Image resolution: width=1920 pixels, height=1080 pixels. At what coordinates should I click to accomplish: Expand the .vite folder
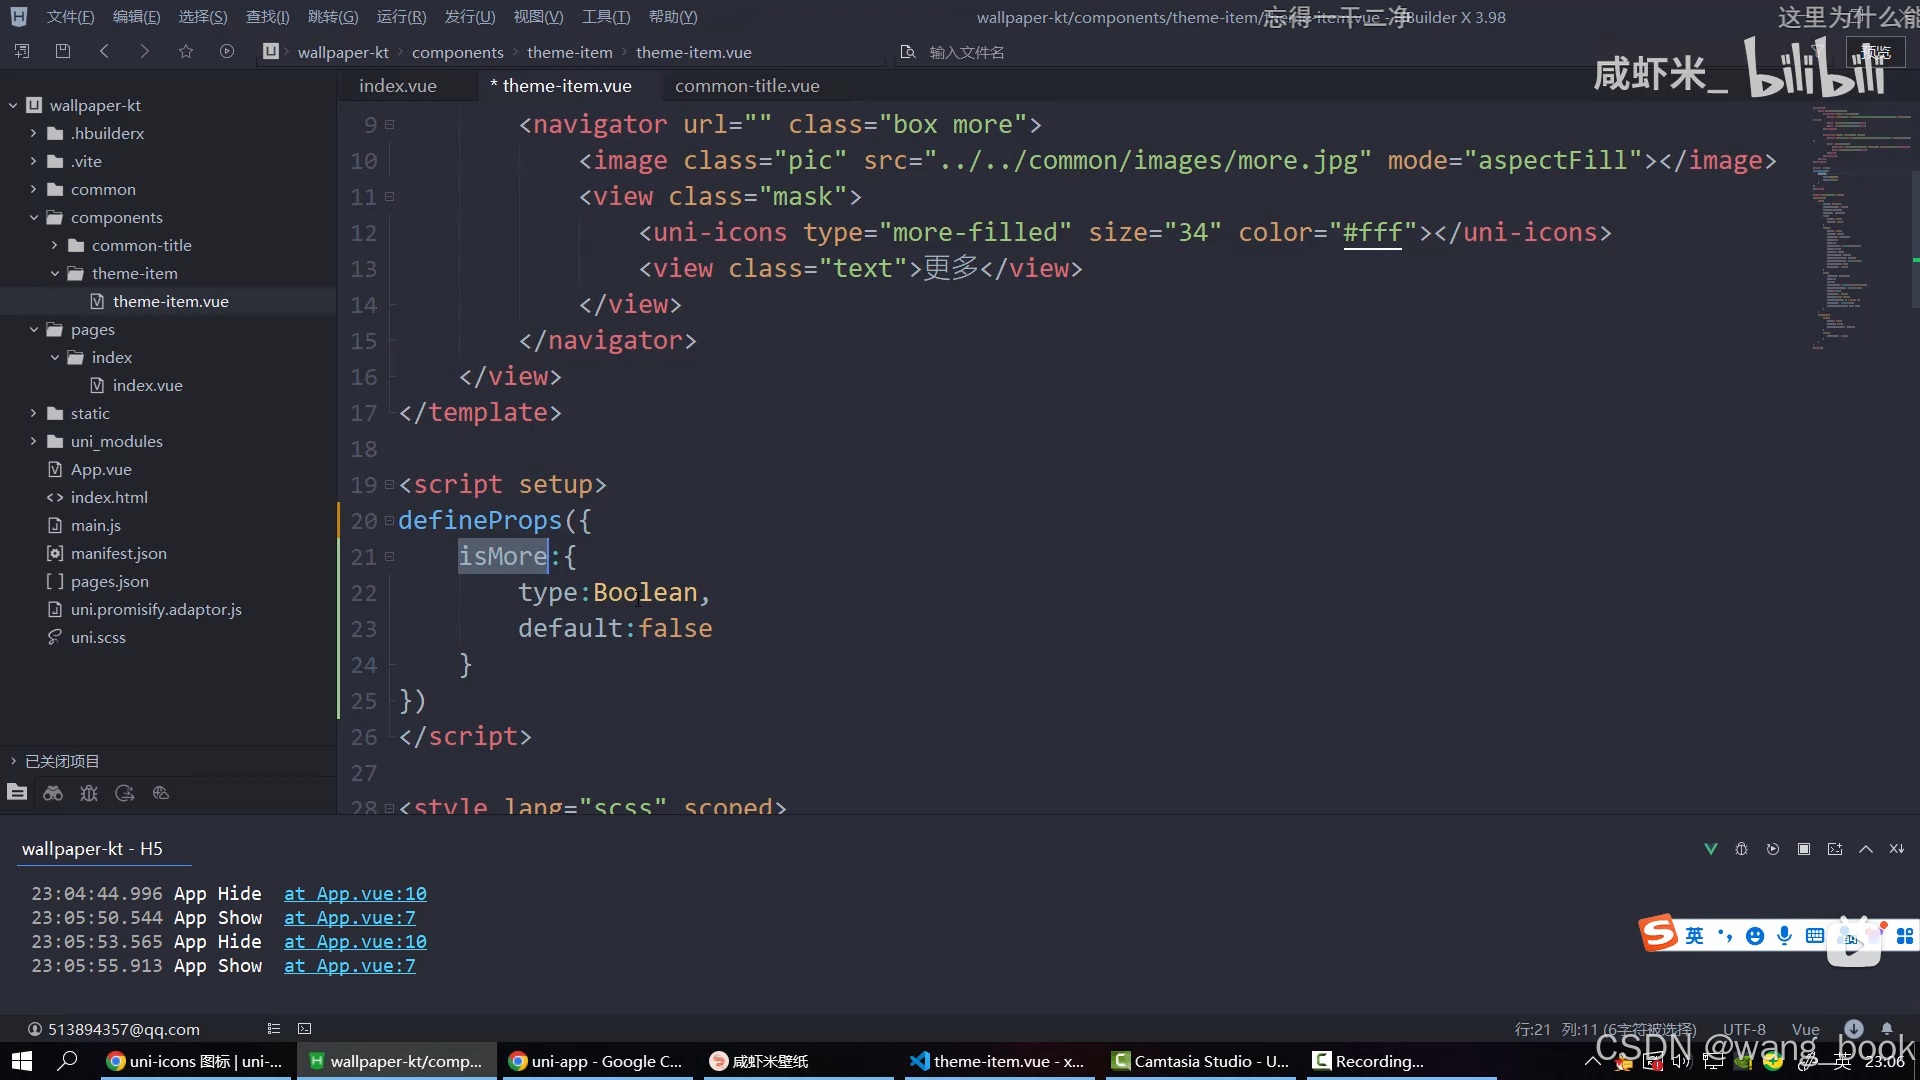[34, 161]
